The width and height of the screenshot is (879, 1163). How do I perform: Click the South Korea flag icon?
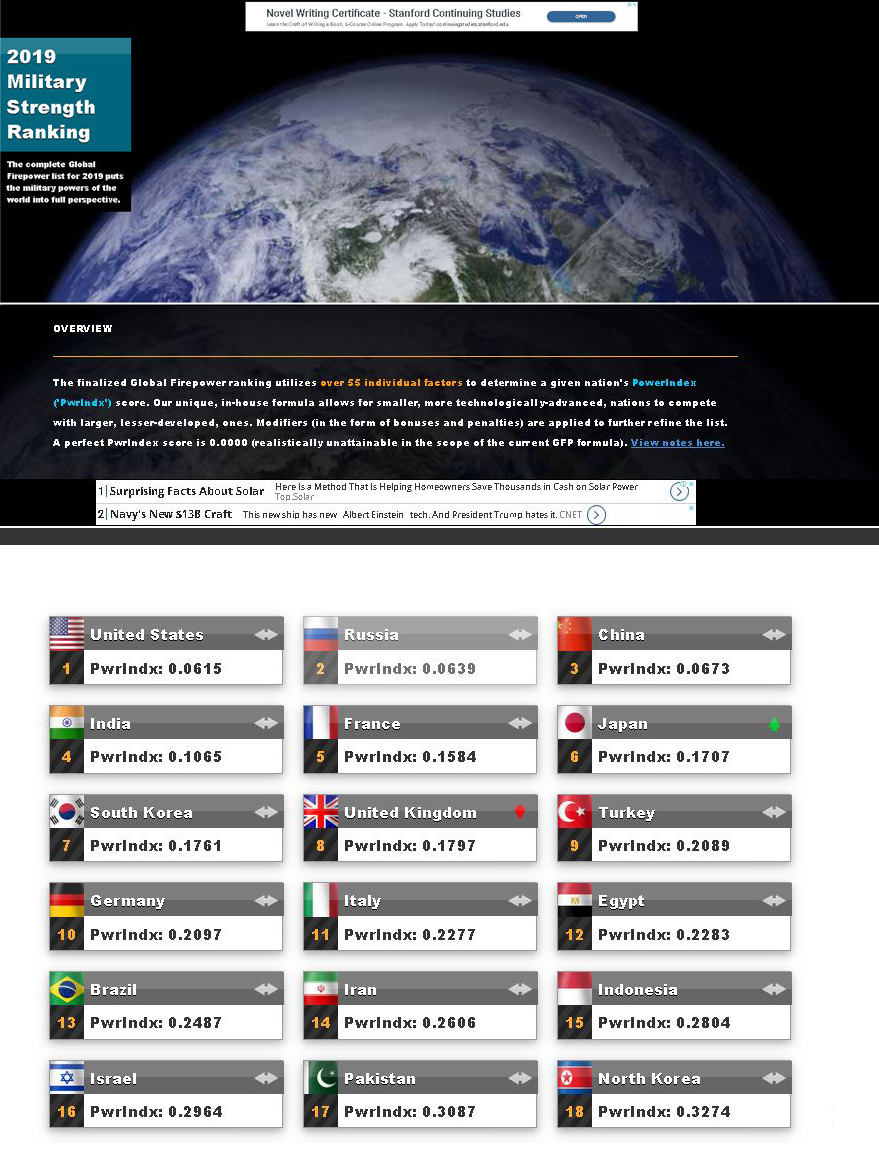coord(67,811)
